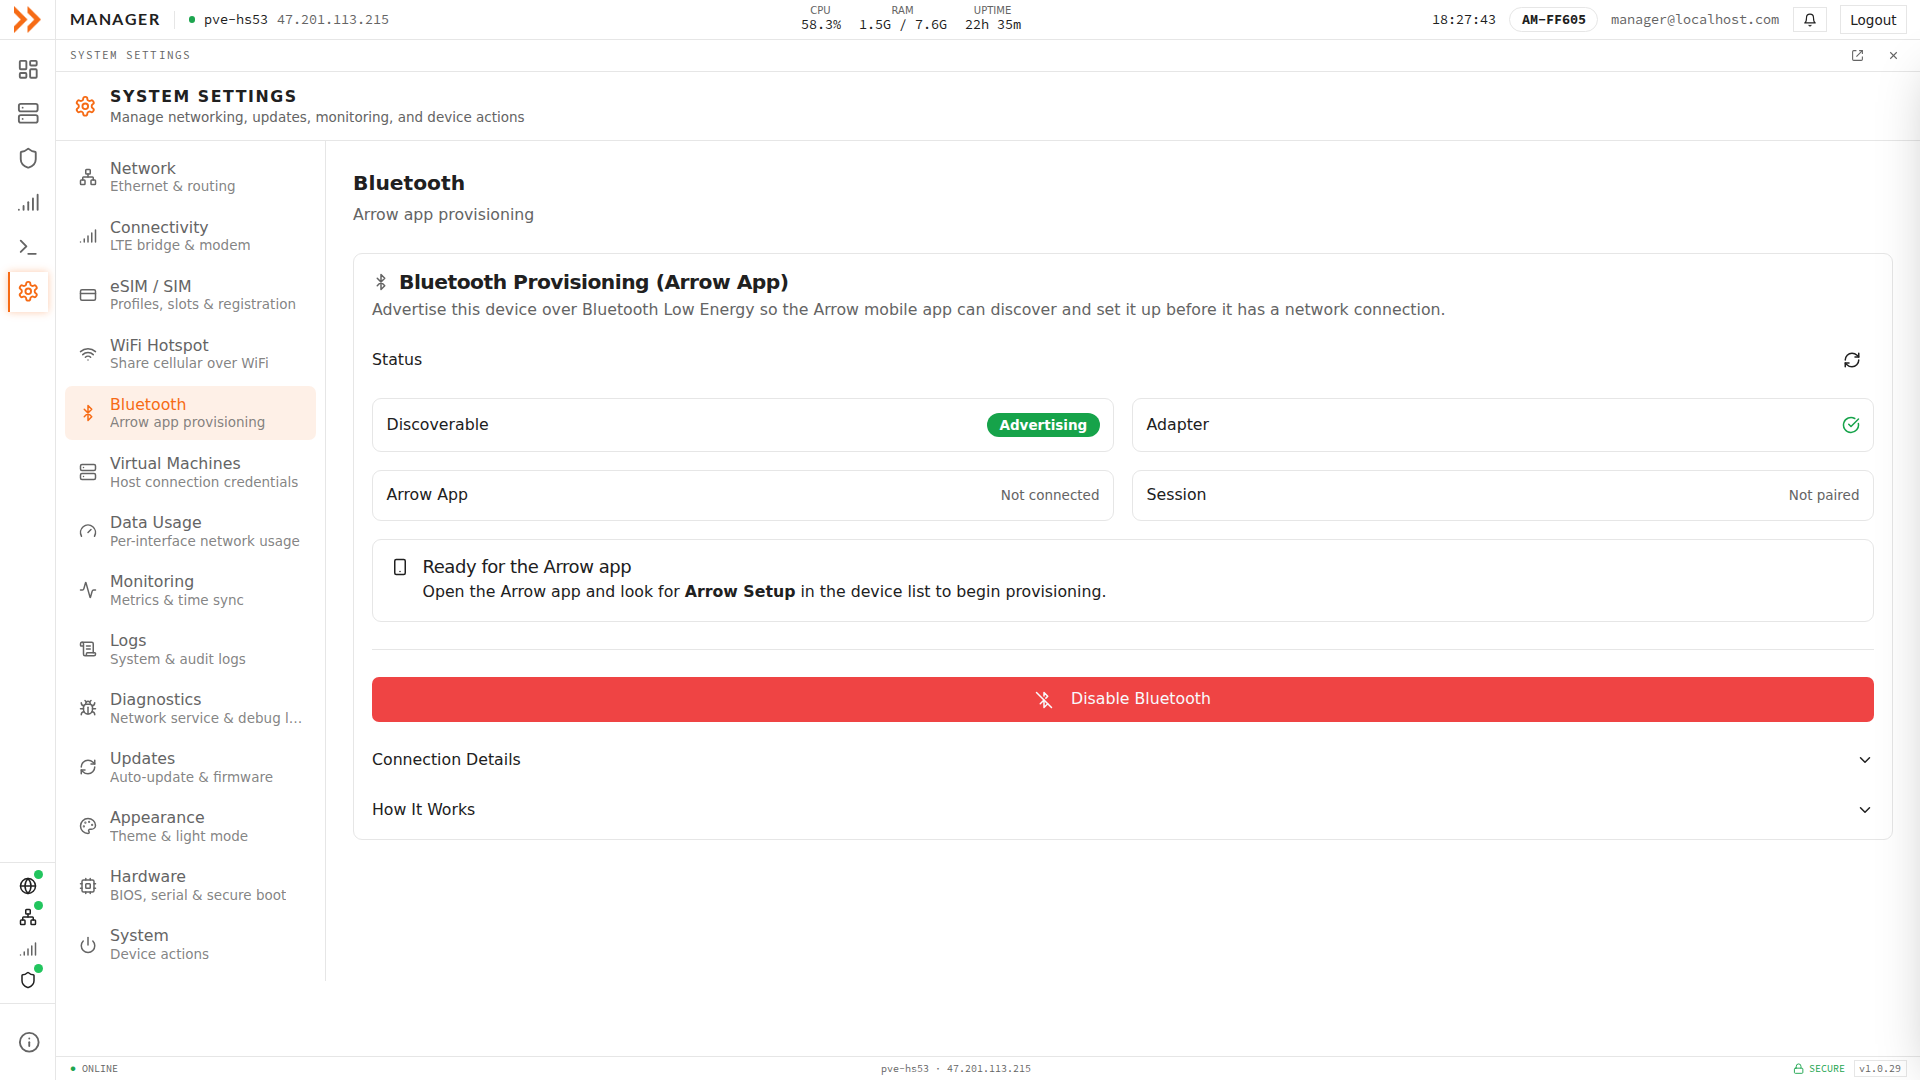
Task: Expand How It Works section
Action: click(1122, 810)
